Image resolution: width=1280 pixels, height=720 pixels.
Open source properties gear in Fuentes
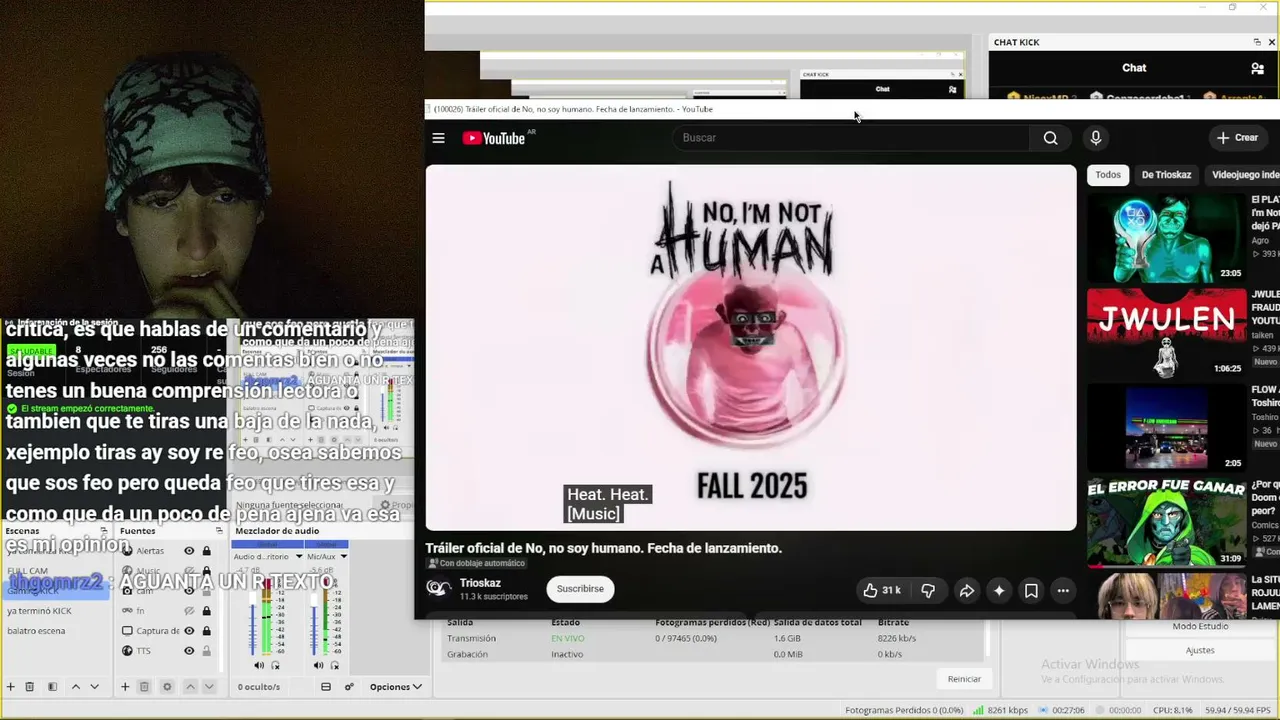[x=167, y=687]
